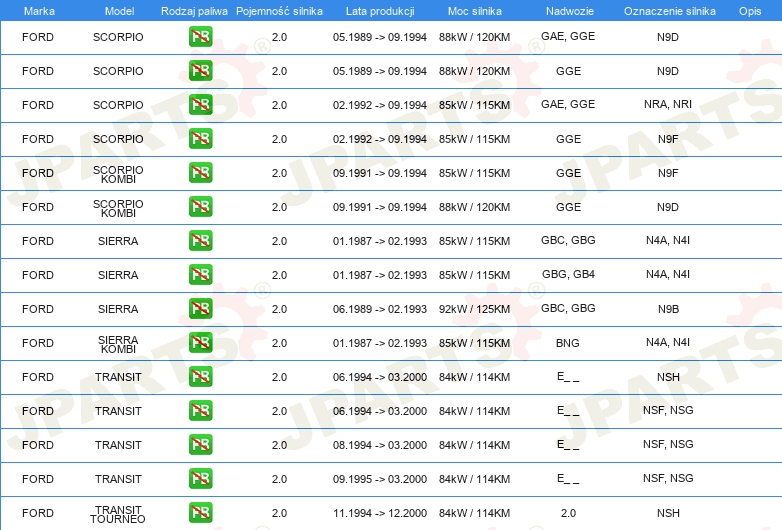
Task: Click 02.1992 -> 09.1994 in the NRA, NRI row
Action: click(x=380, y=105)
